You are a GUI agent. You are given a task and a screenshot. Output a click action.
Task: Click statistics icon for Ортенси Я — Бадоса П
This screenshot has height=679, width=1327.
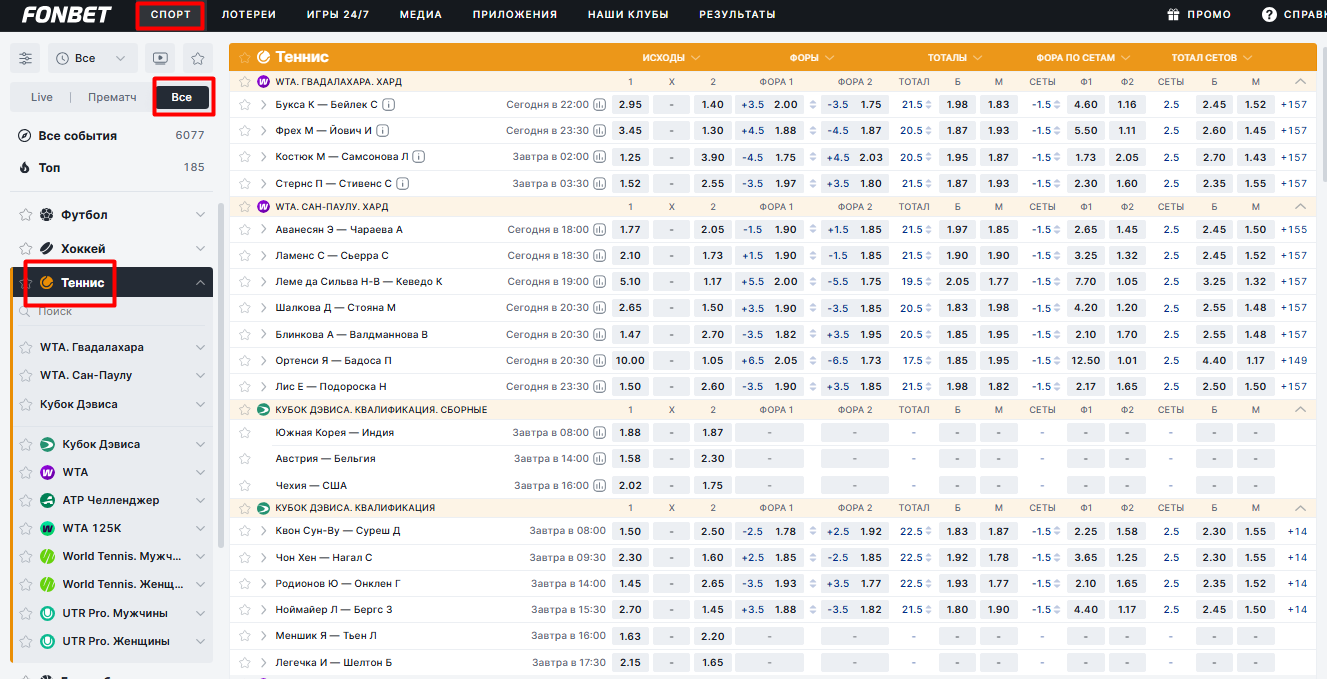[x=600, y=360]
